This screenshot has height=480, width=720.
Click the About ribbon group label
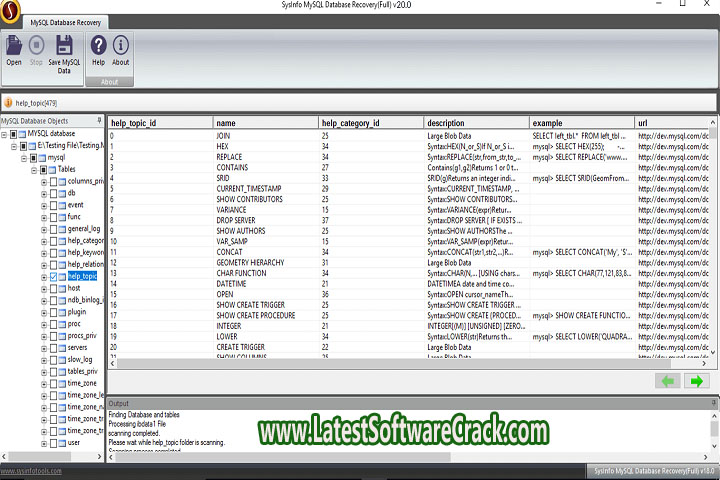tap(109, 82)
